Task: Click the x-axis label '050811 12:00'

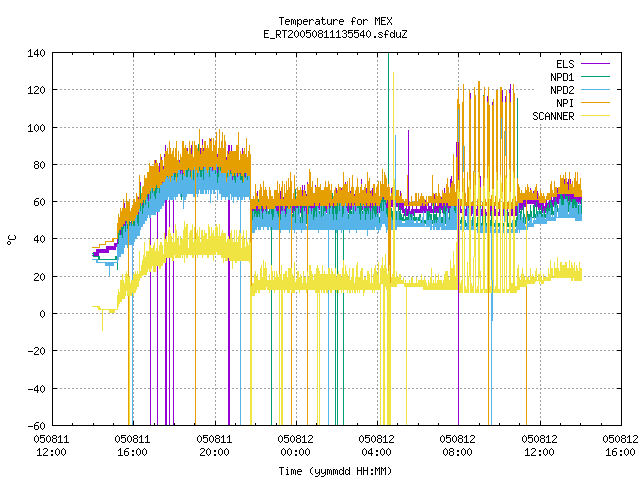Action: pyautogui.click(x=51, y=446)
